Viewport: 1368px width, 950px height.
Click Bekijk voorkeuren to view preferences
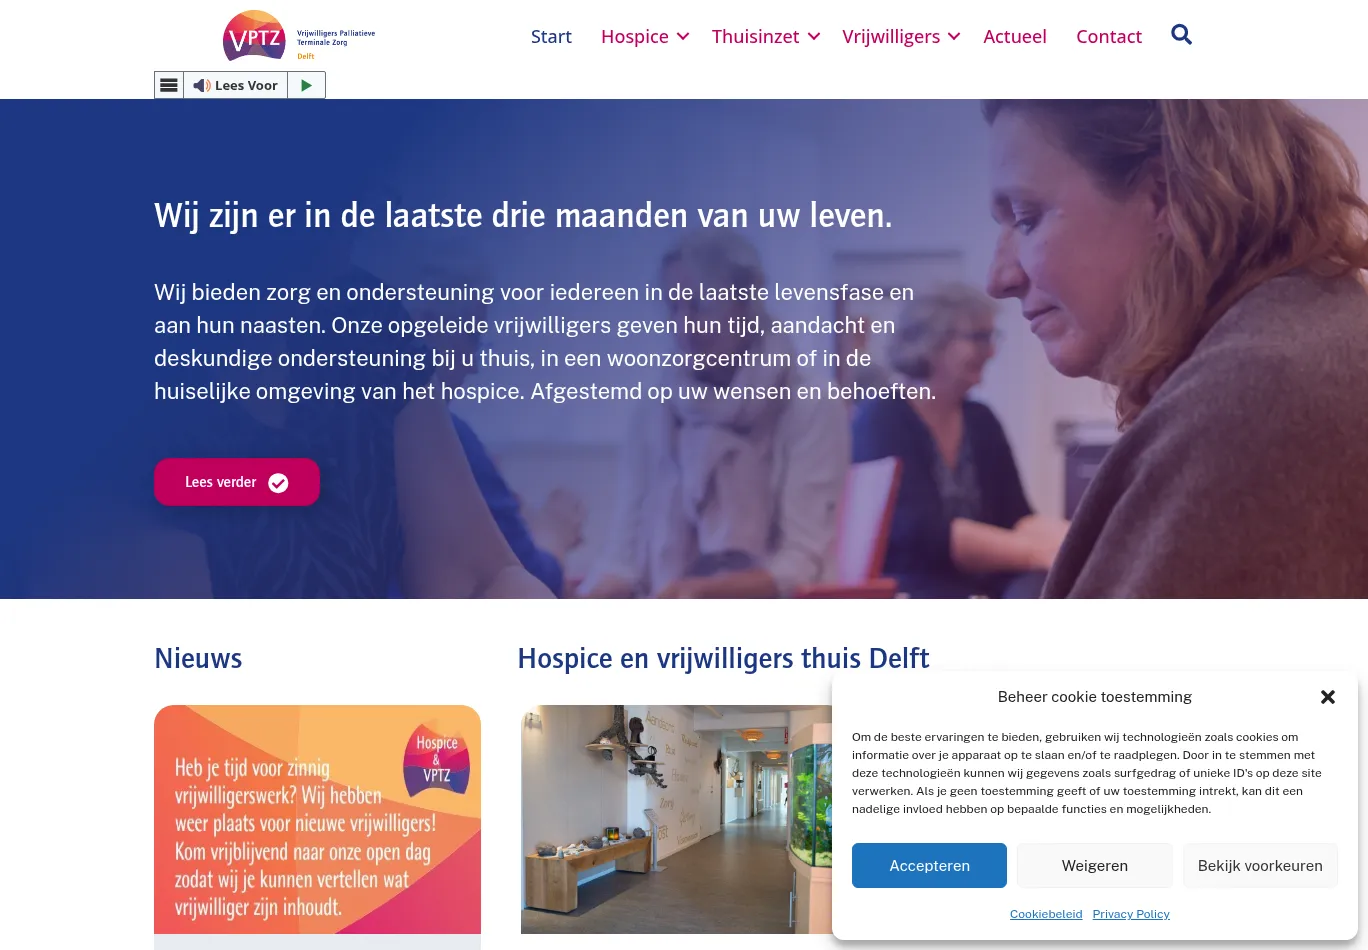tap(1260, 866)
